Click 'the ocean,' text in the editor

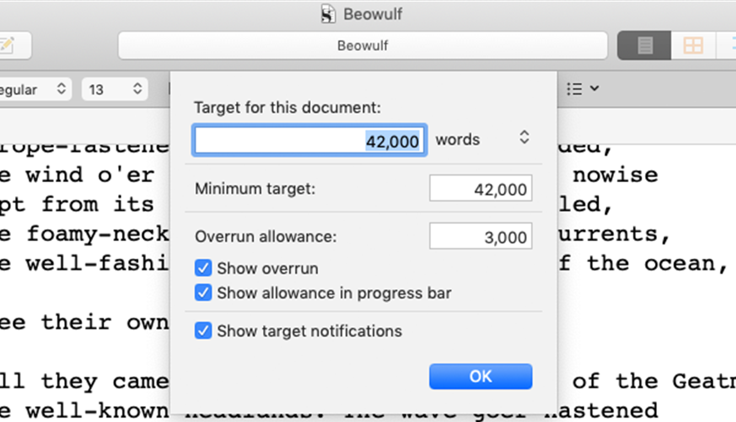tap(658, 263)
